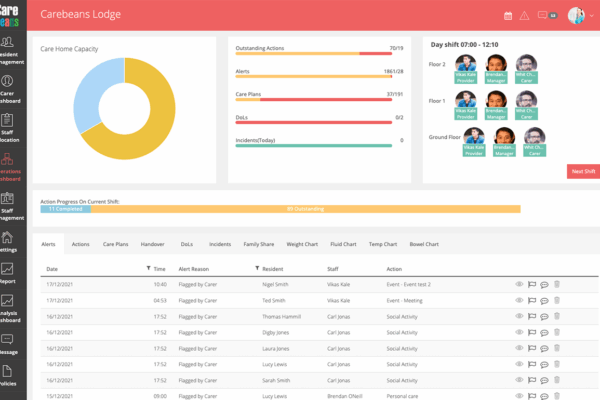This screenshot has width=600, height=400.
Task: Flag the Ted Smith alert row
Action: click(532, 300)
